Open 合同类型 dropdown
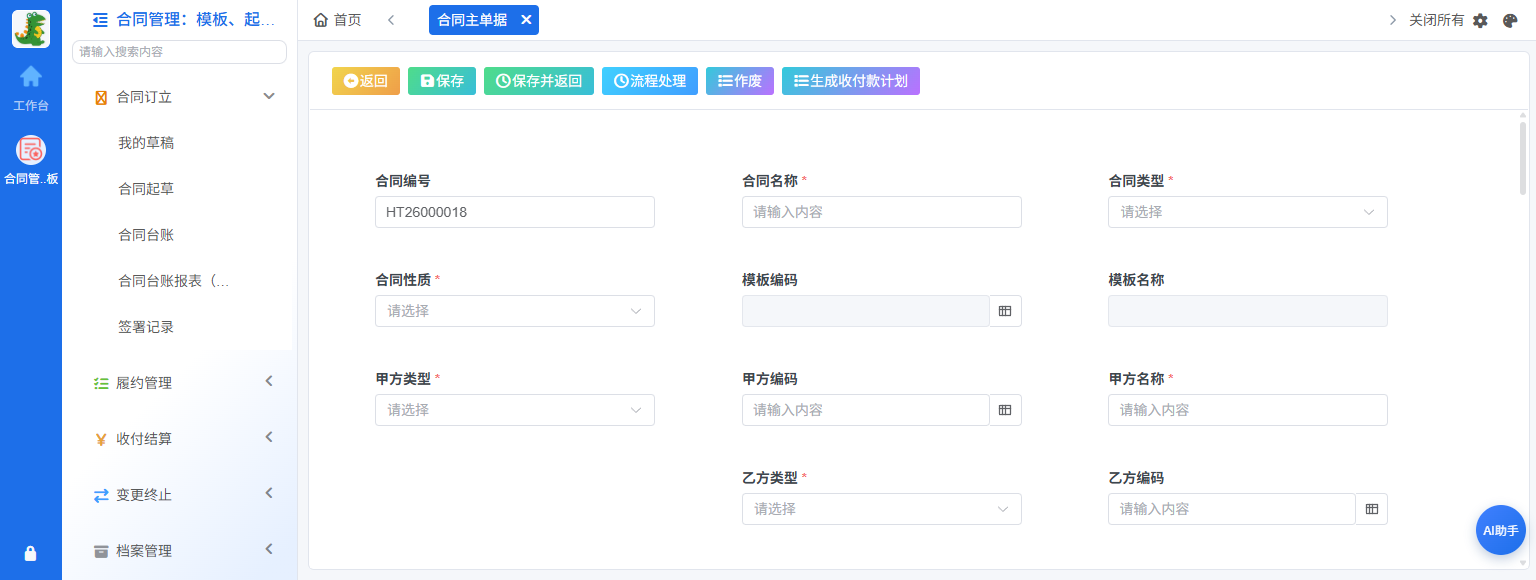 [1248, 212]
